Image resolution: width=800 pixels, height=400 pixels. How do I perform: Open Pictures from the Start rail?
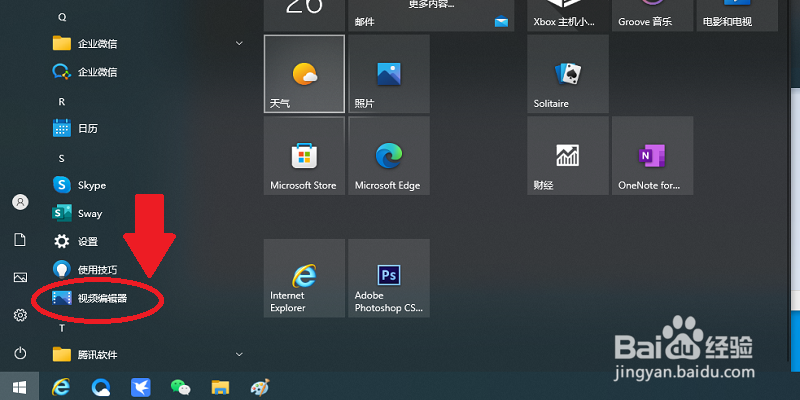click(x=20, y=278)
